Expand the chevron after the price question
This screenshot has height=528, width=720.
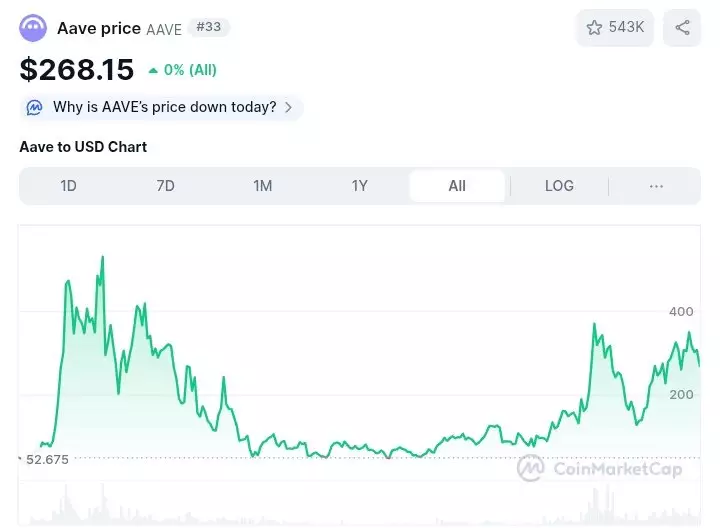(288, 107)
